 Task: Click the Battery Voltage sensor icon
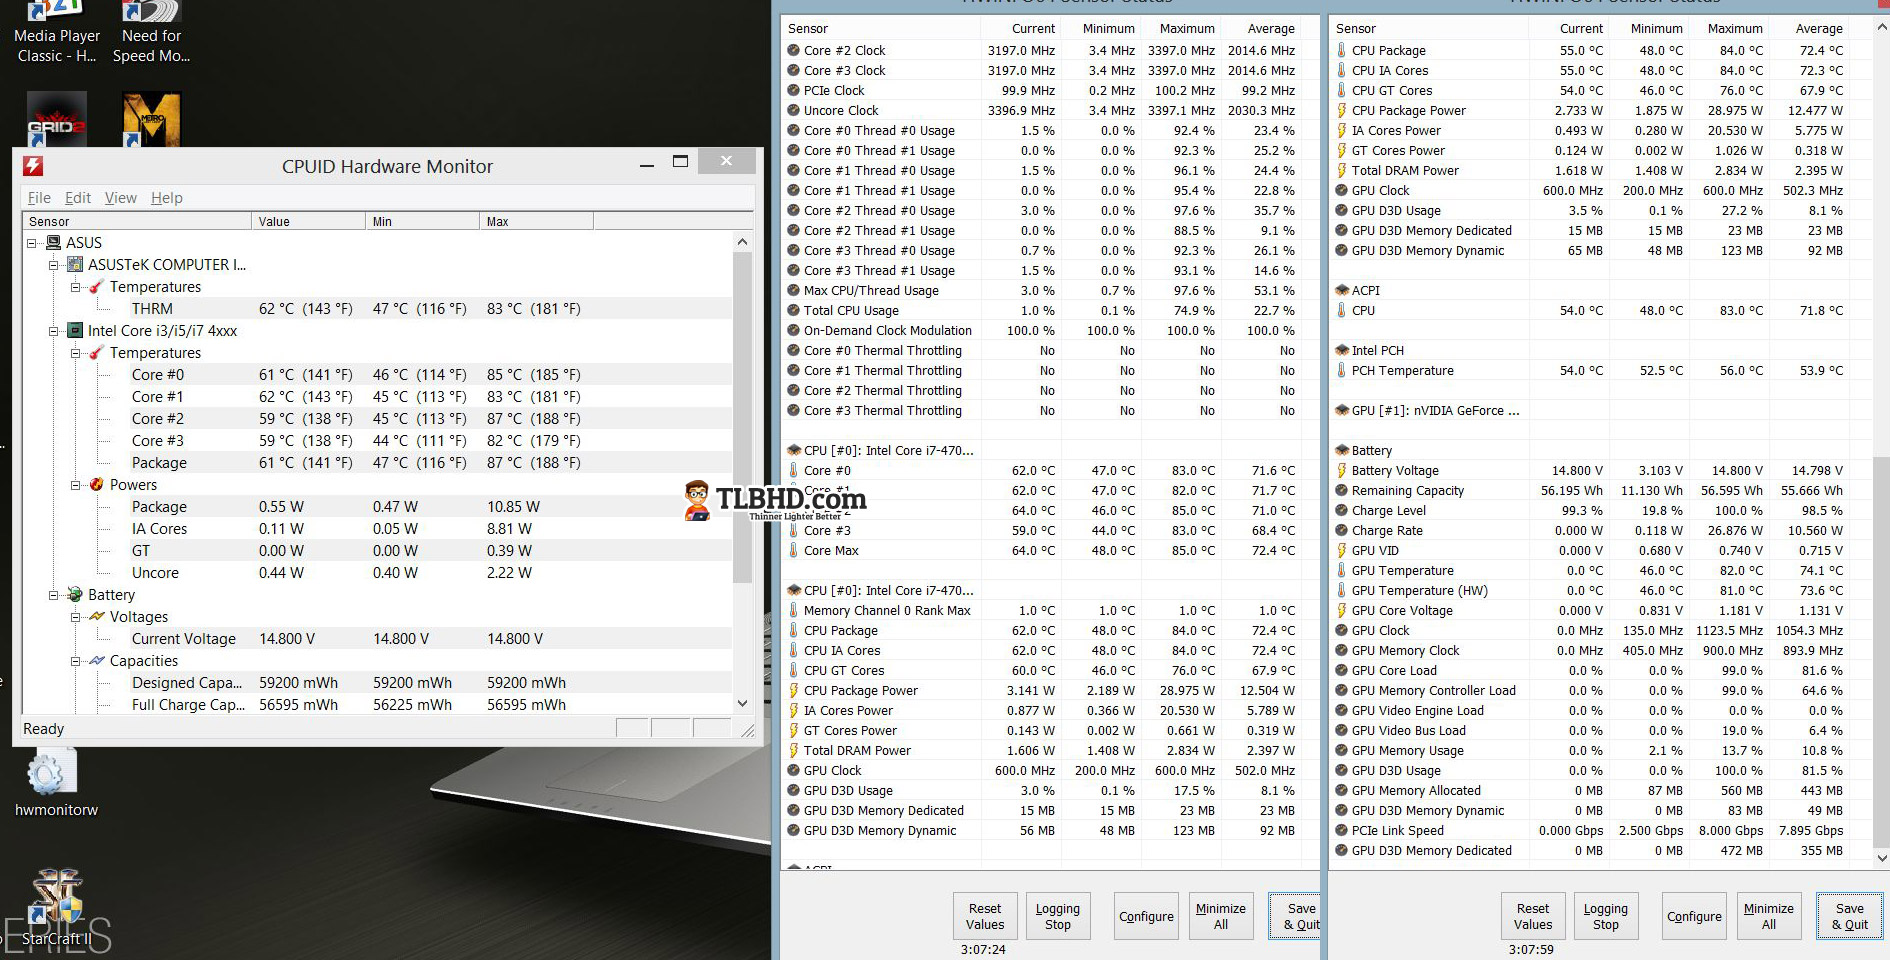point(1342,470)
